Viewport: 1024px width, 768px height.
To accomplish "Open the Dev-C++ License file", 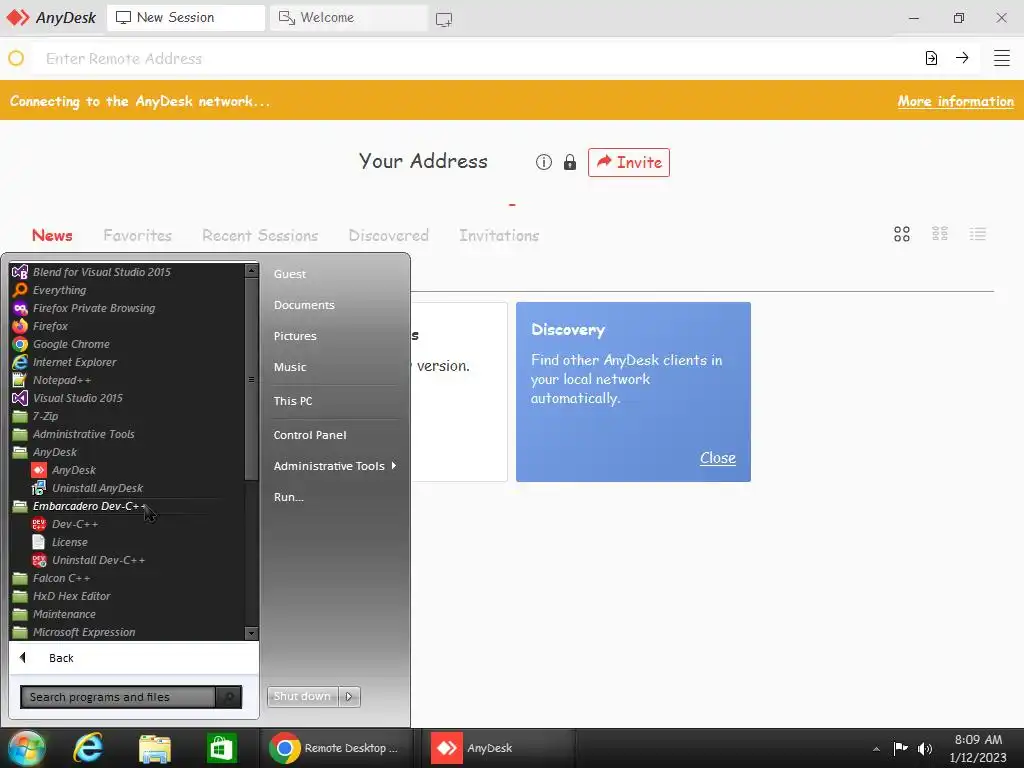I will click(69, 542).
